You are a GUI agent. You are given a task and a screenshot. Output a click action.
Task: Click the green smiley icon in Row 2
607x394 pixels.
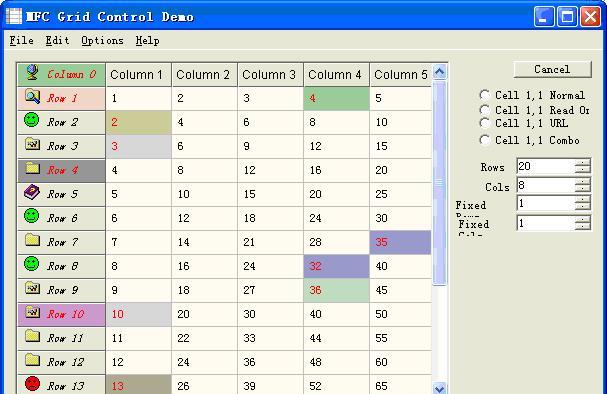[x=31, y=120]
